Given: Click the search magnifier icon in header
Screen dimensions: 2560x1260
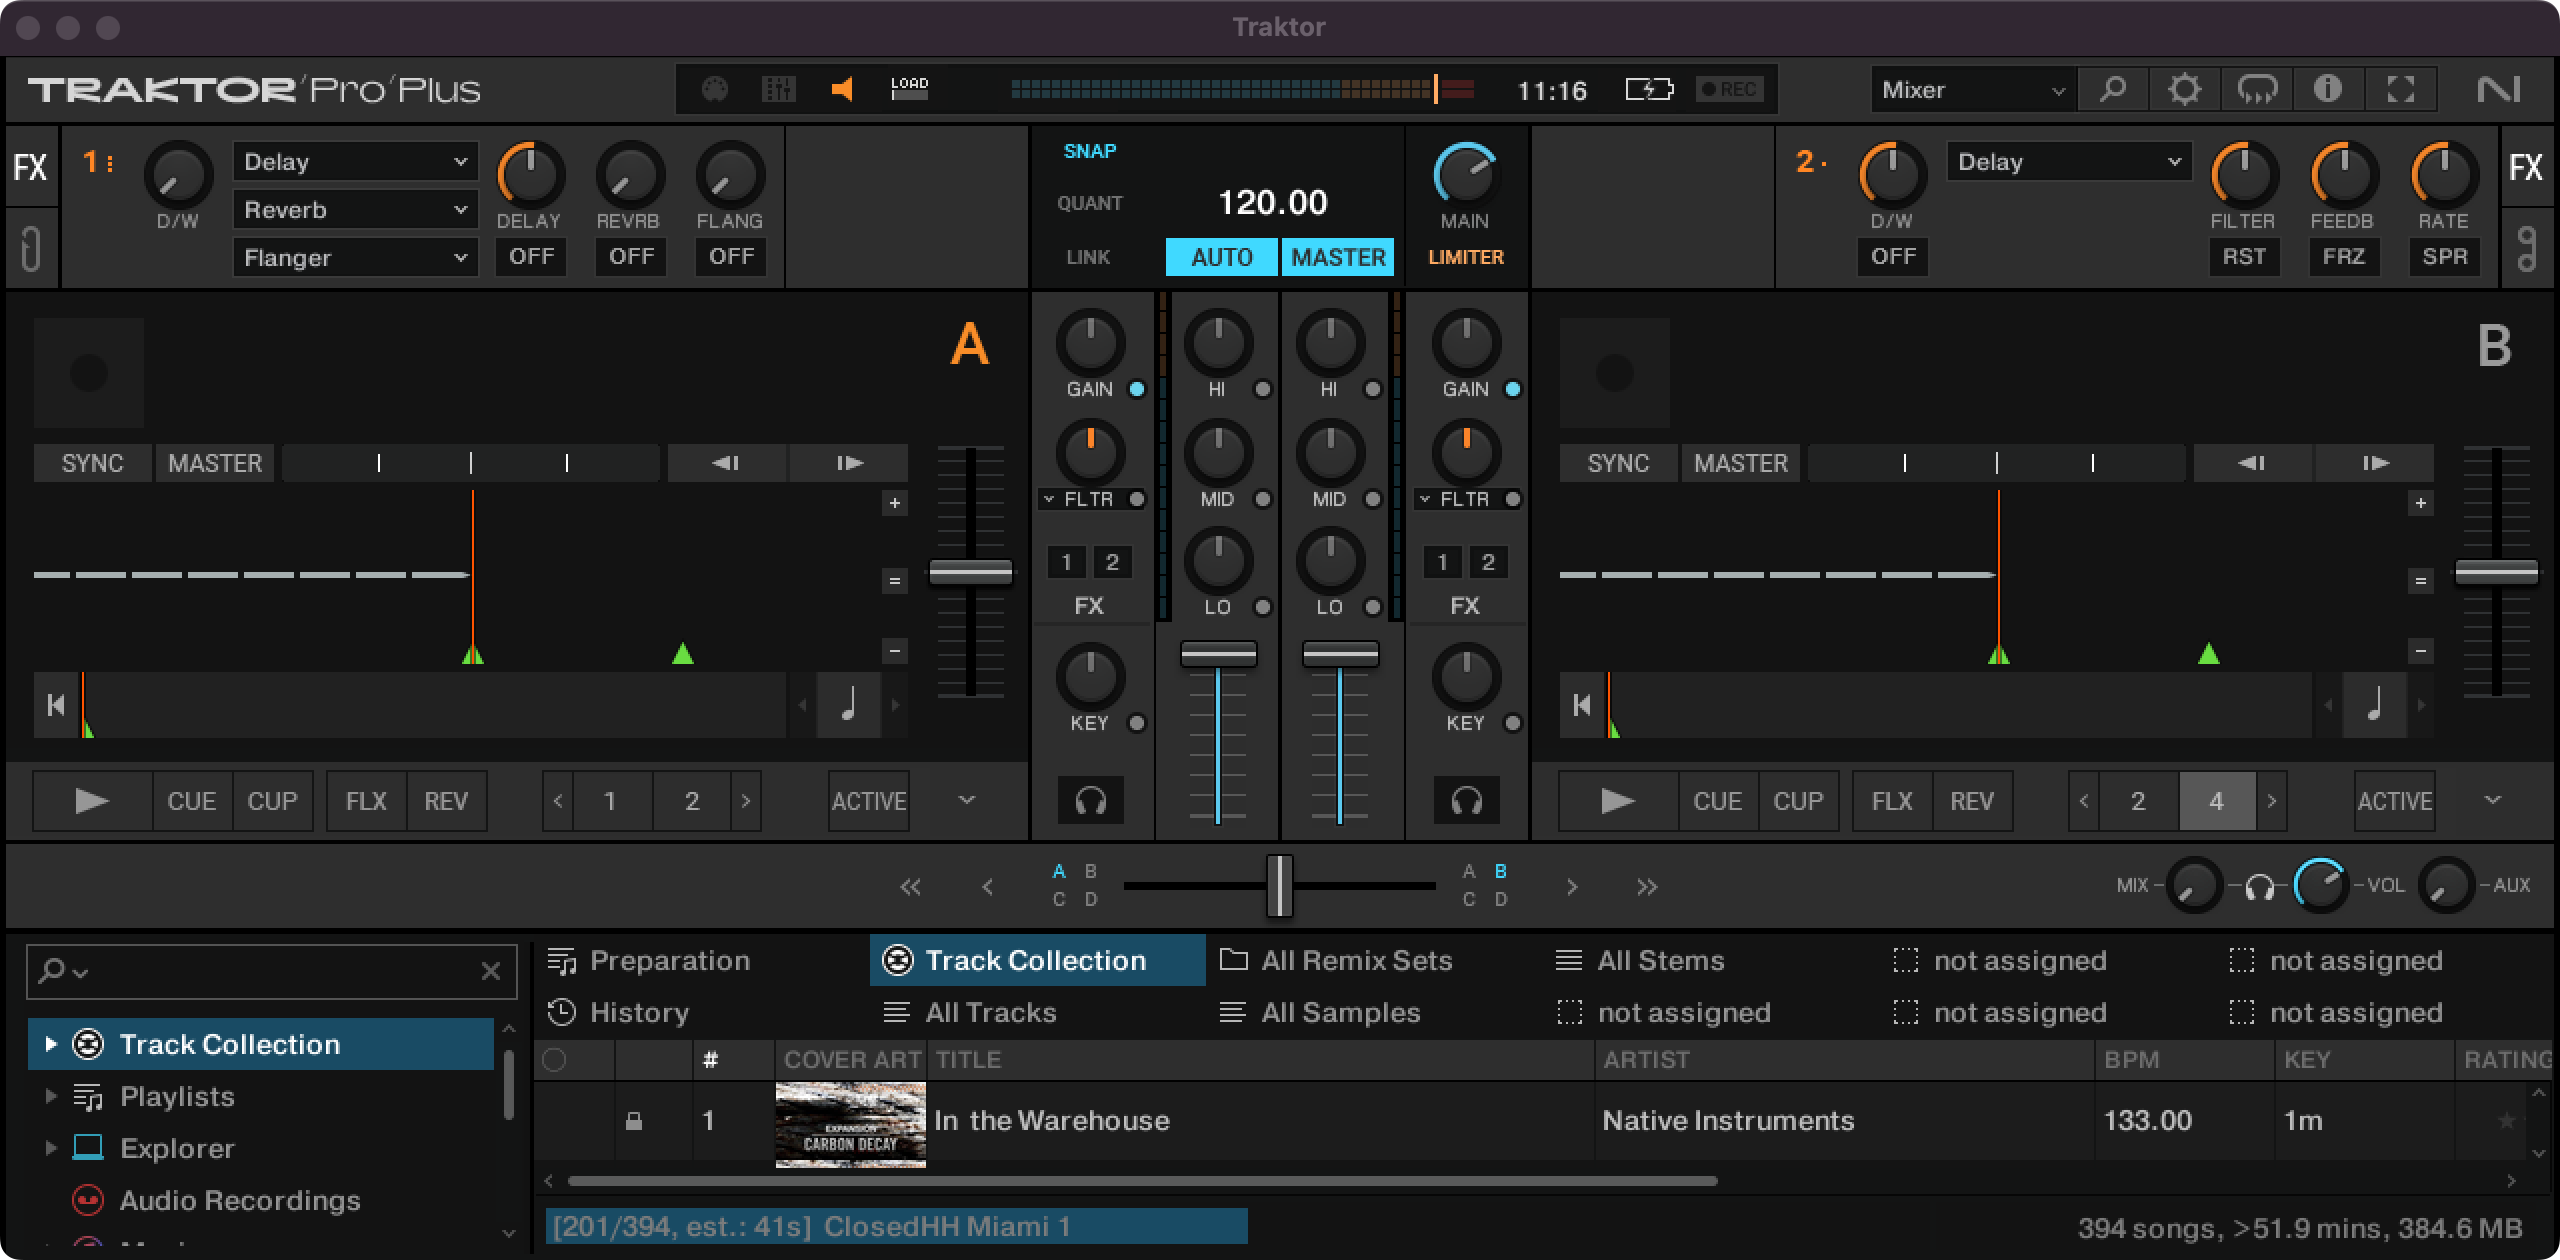Looking at the screenshot, I should [2112, 90].
